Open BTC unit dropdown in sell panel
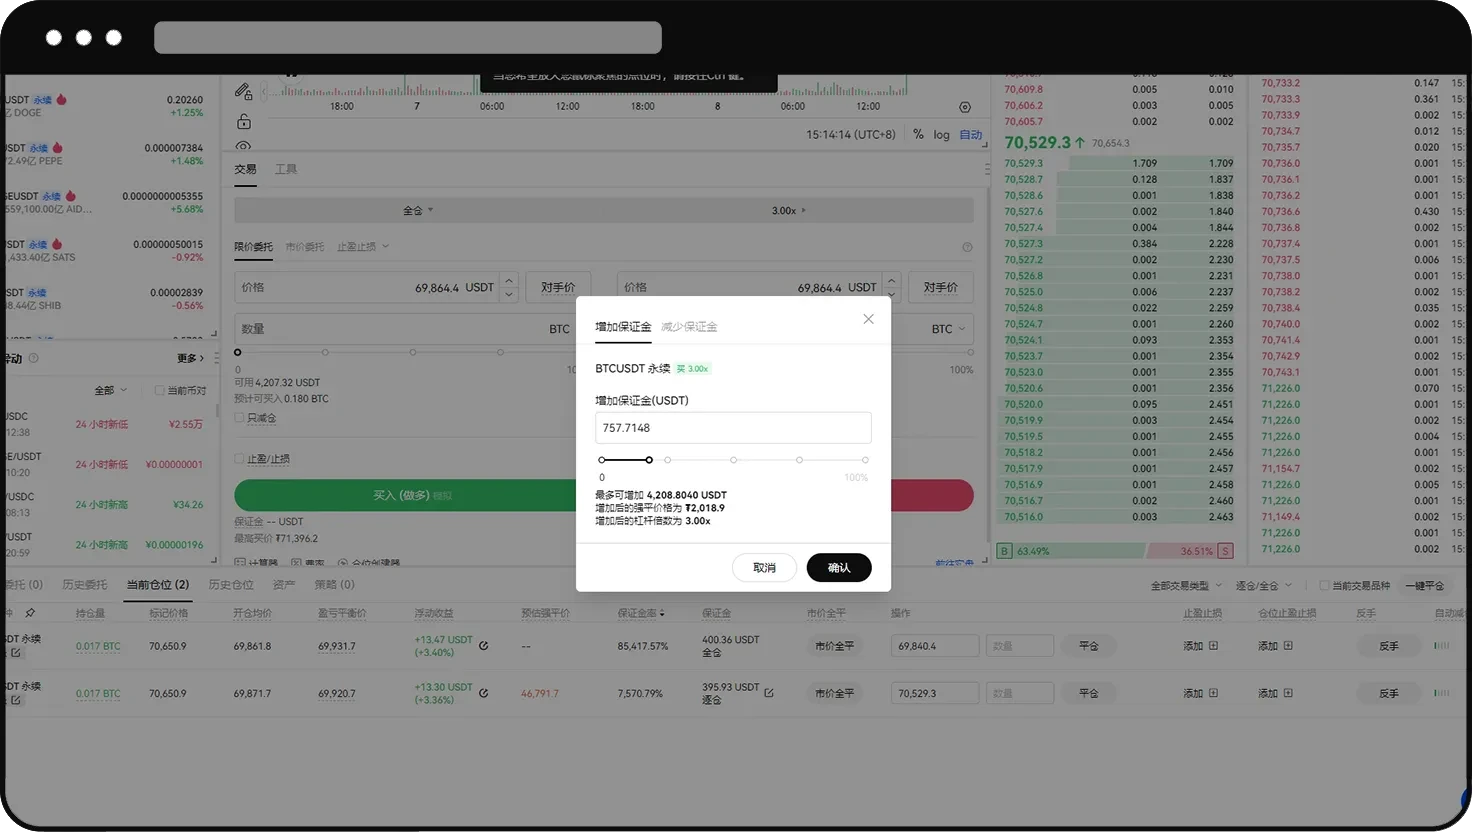Screen dimensions: 1472x832 [949, 329]
